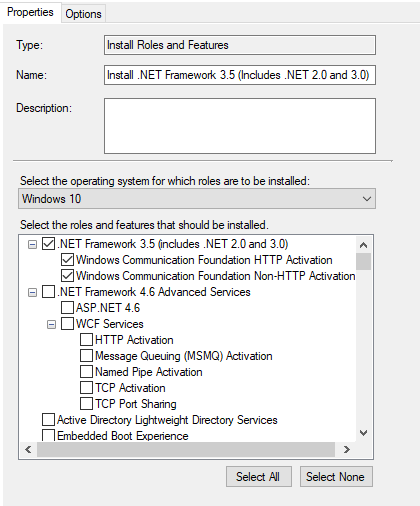Collapse the .NET Framework 3.5 node
This screenshot has width=420, height=506.
32,245
